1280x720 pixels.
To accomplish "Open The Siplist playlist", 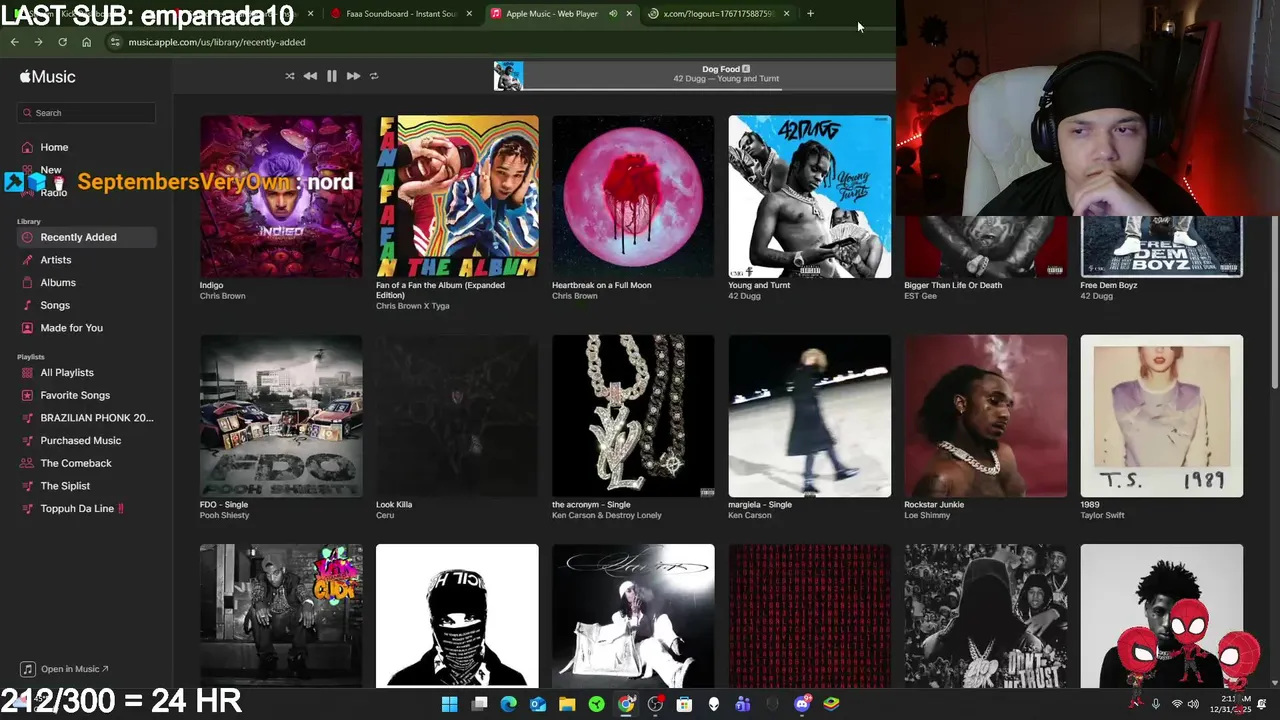I will (86, 486).
